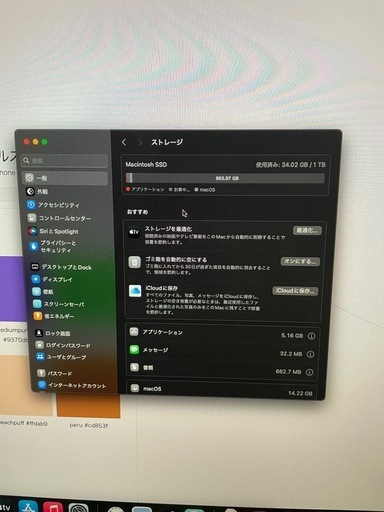Click the アプリケーション category icon

click(134, 331)
